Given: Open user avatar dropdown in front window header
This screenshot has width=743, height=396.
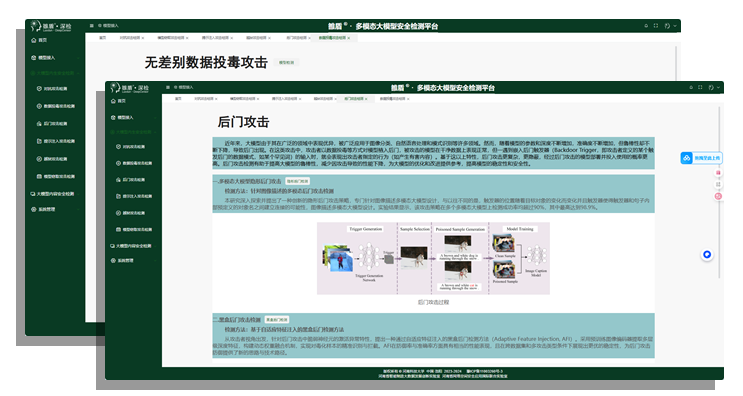Looking at the screenshot, I should click(713, 87).
